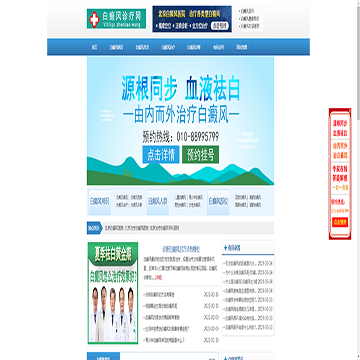Screen dimensions: 360x360
Task: Click first link right of header banner
Action: pyautogui.click(x=247, y=11)
